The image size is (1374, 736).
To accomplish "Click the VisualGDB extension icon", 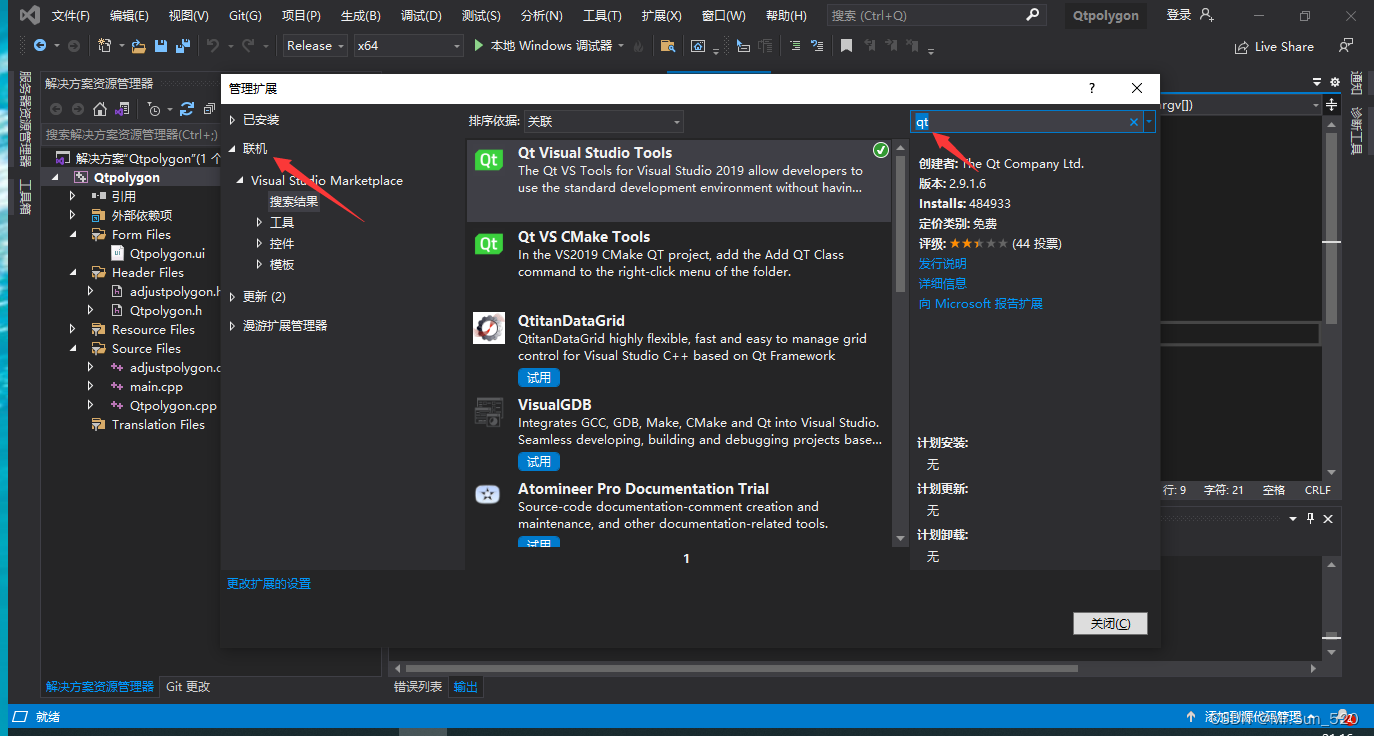I will [x=489, y=412].
